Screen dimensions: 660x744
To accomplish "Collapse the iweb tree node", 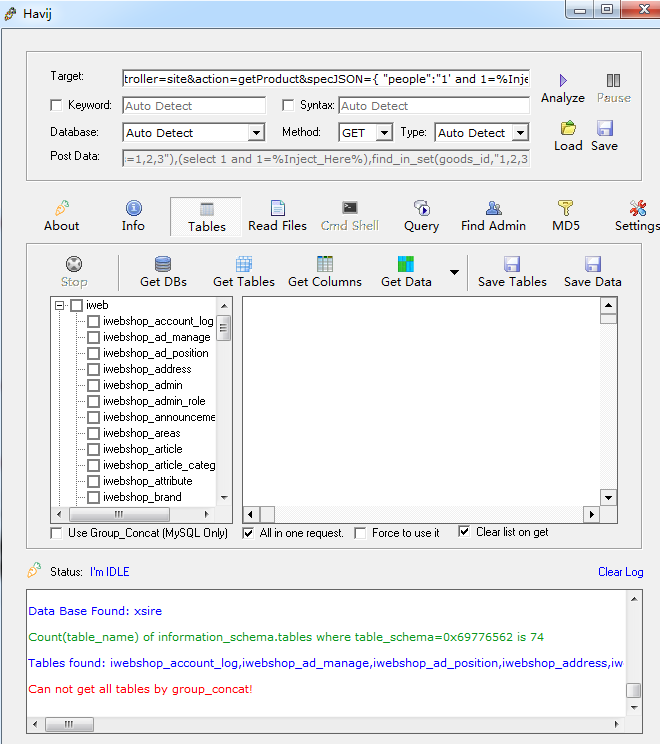I will [x=59, y=305].
